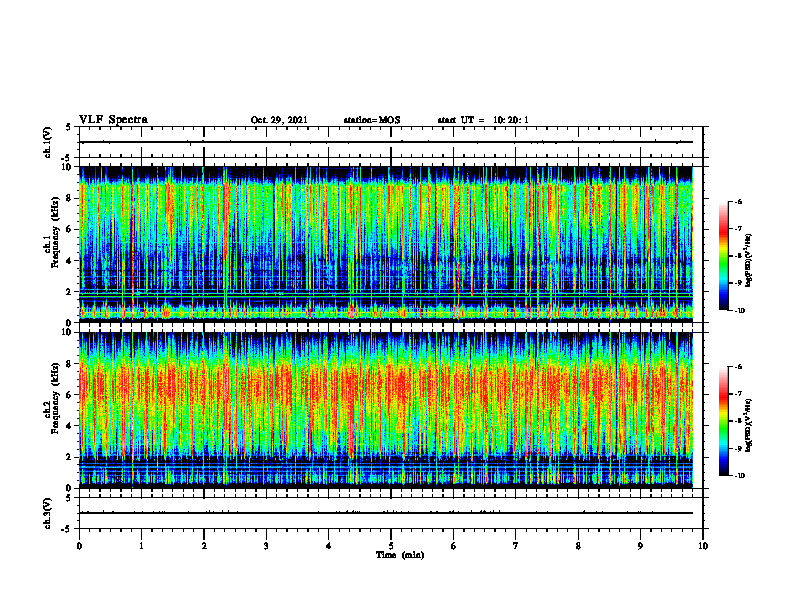Click the ch.1 spectrogram color scale bar

[x=723, y=256]
